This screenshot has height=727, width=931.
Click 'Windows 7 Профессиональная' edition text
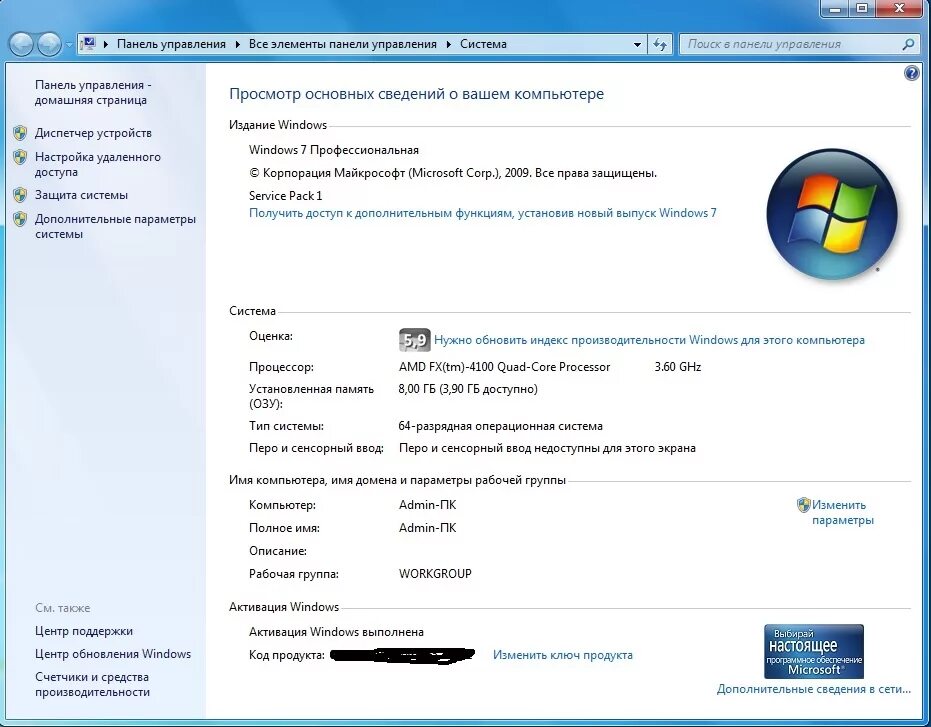coord(334,150)
